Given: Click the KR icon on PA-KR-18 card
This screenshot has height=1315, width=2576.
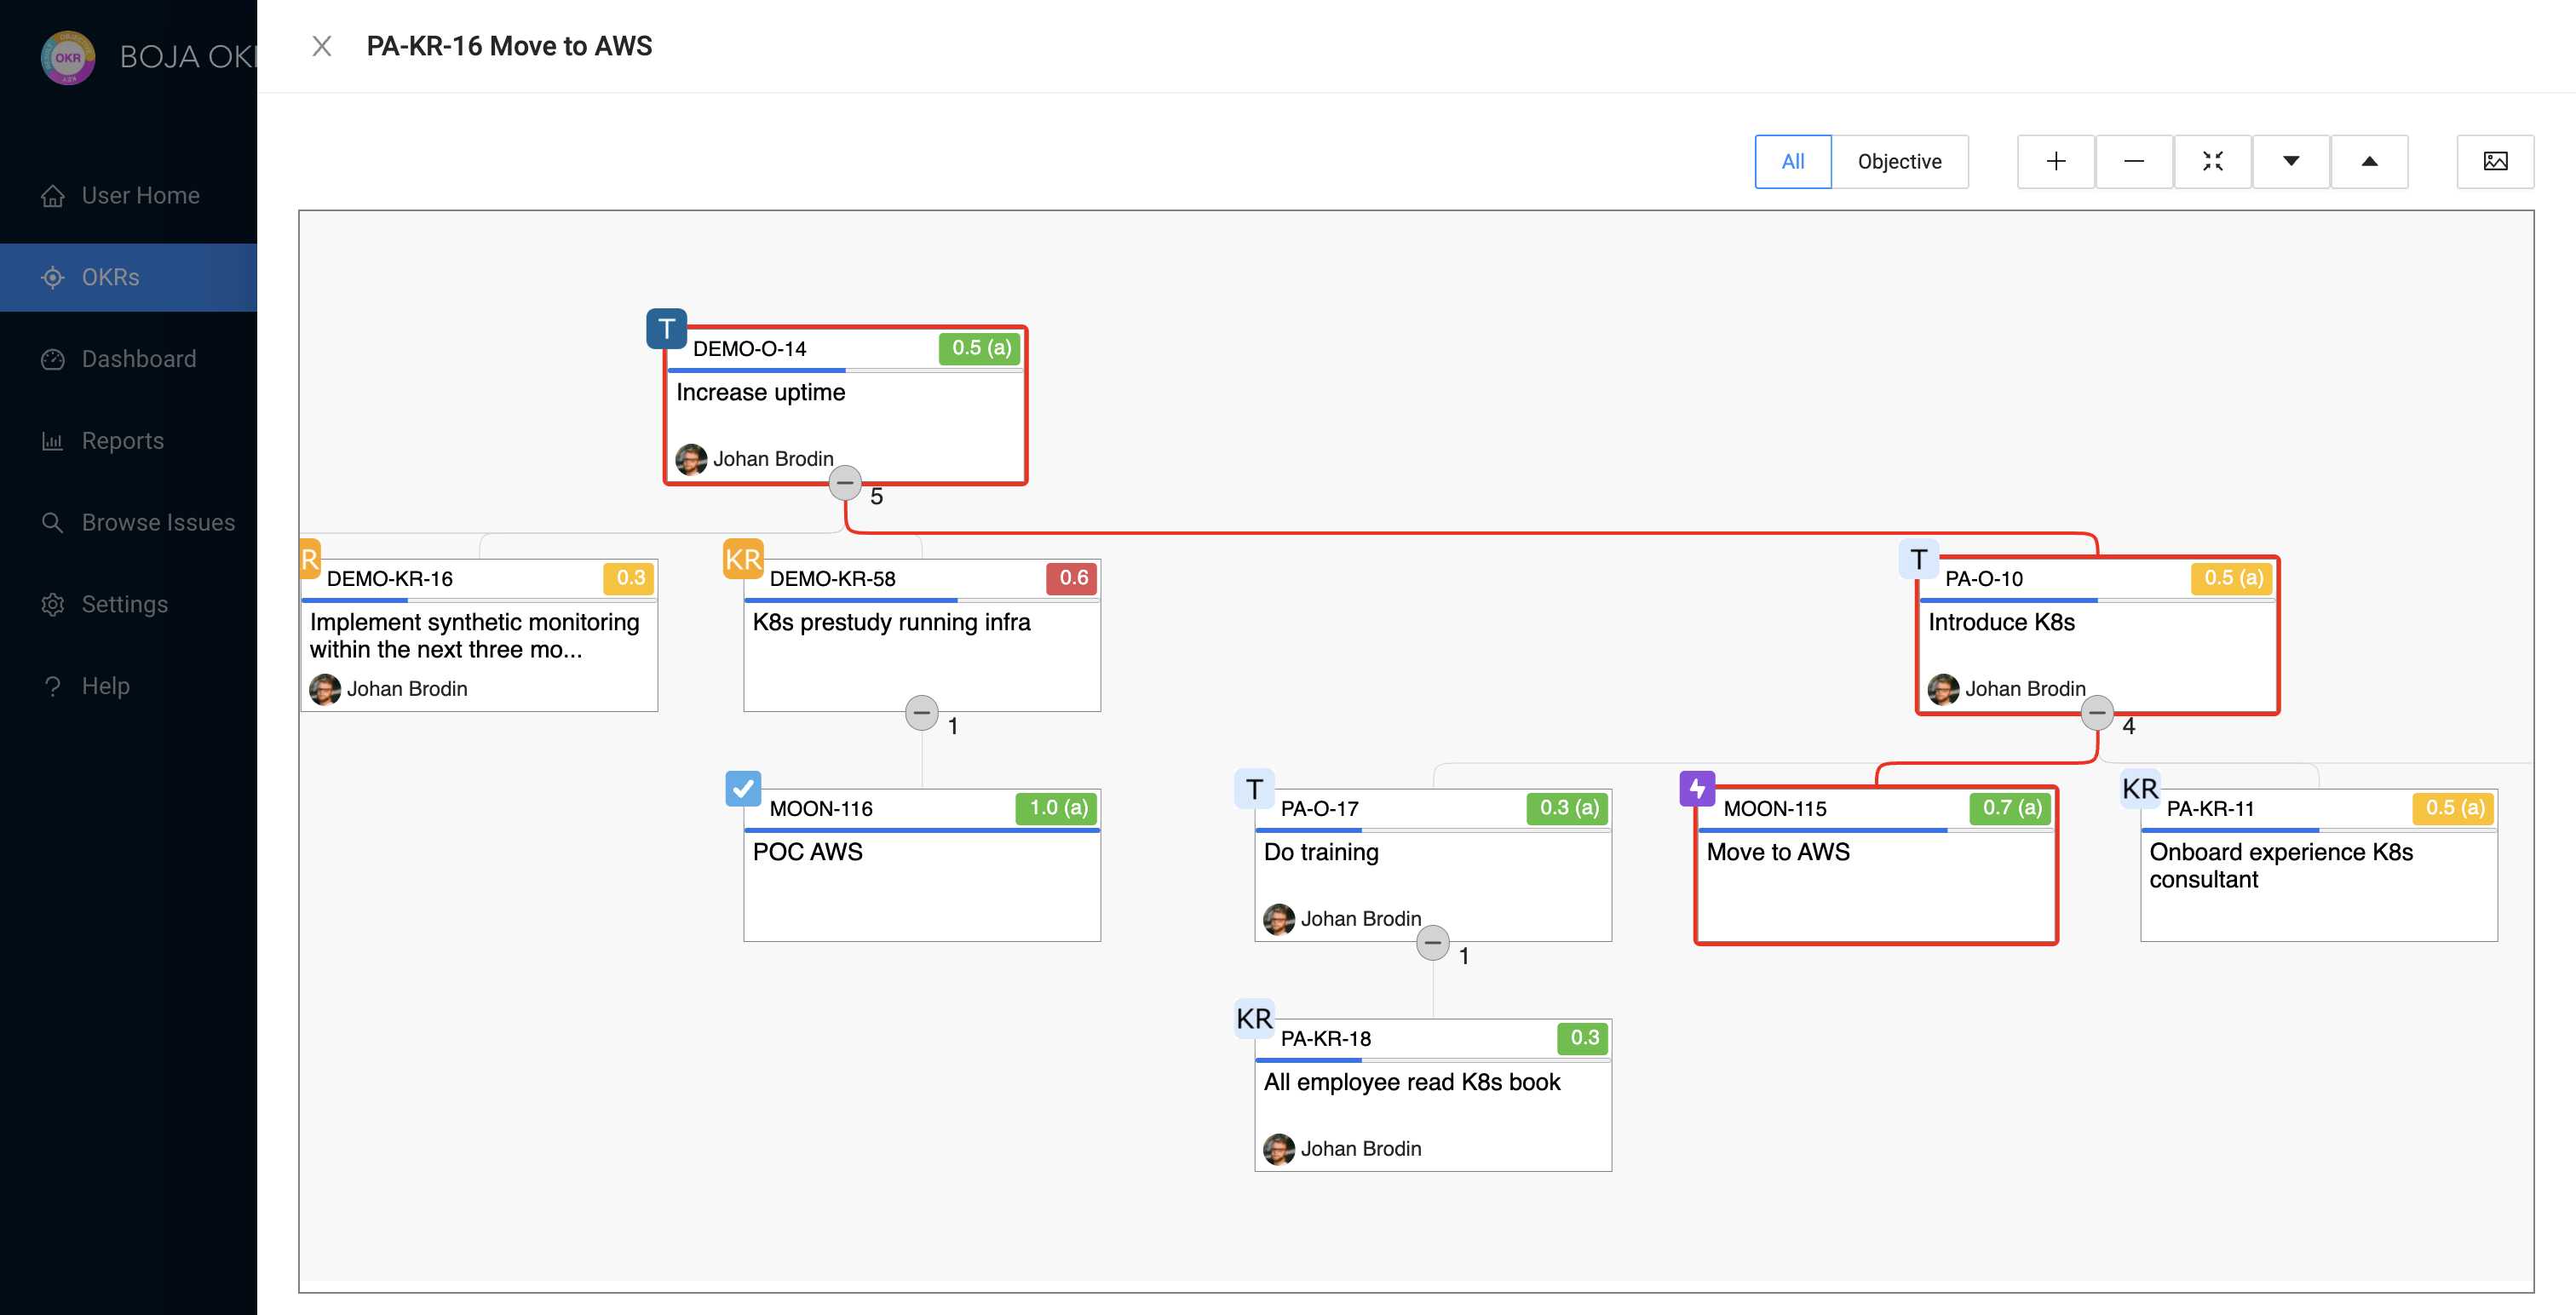Looking at the screenshot, I should [1254, 1018].
